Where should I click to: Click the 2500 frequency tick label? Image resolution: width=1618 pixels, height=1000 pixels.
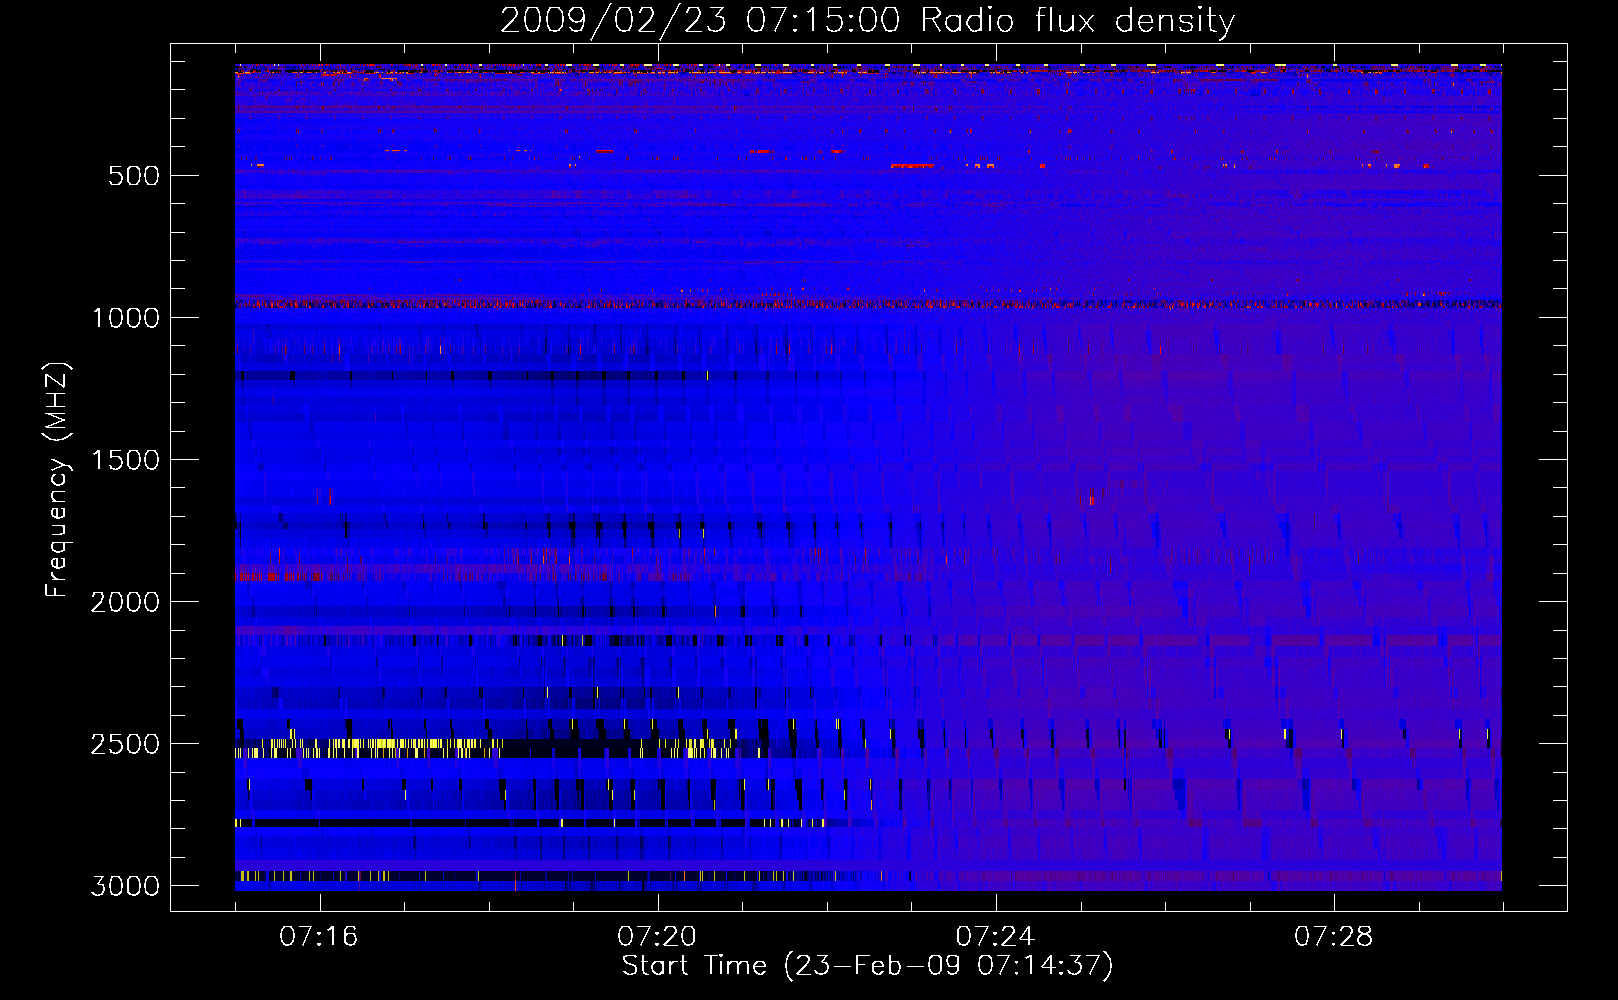click(x=125, y=744)
